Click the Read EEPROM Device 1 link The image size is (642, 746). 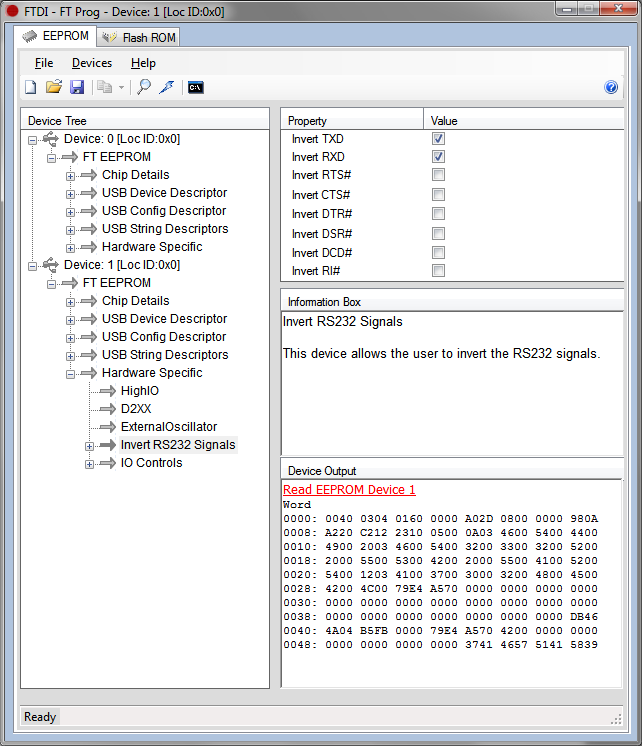coord(349,490)
